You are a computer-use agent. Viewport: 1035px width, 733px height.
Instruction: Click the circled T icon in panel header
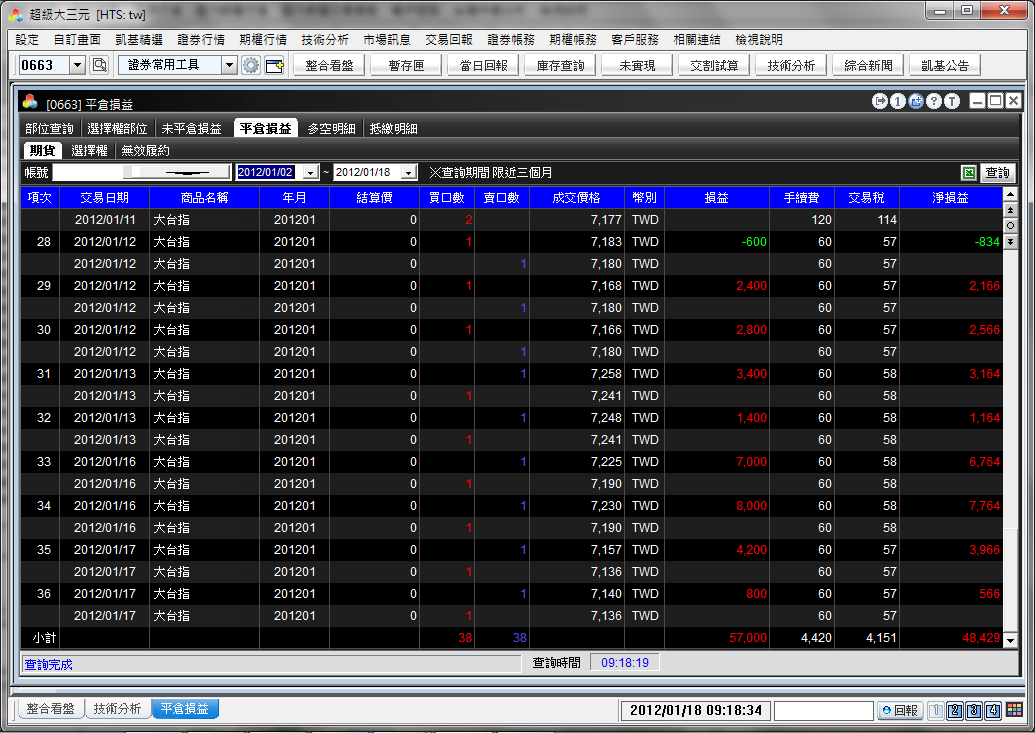(951, 101)
